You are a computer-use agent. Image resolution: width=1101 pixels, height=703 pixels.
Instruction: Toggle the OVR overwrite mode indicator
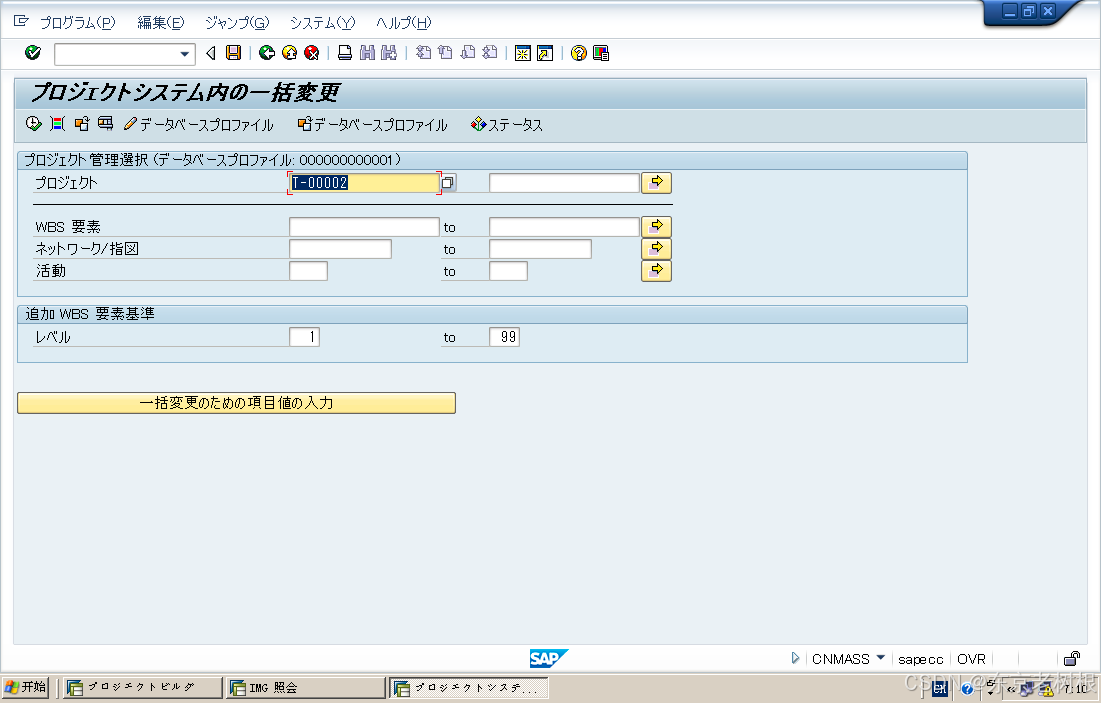coord(971,659)
